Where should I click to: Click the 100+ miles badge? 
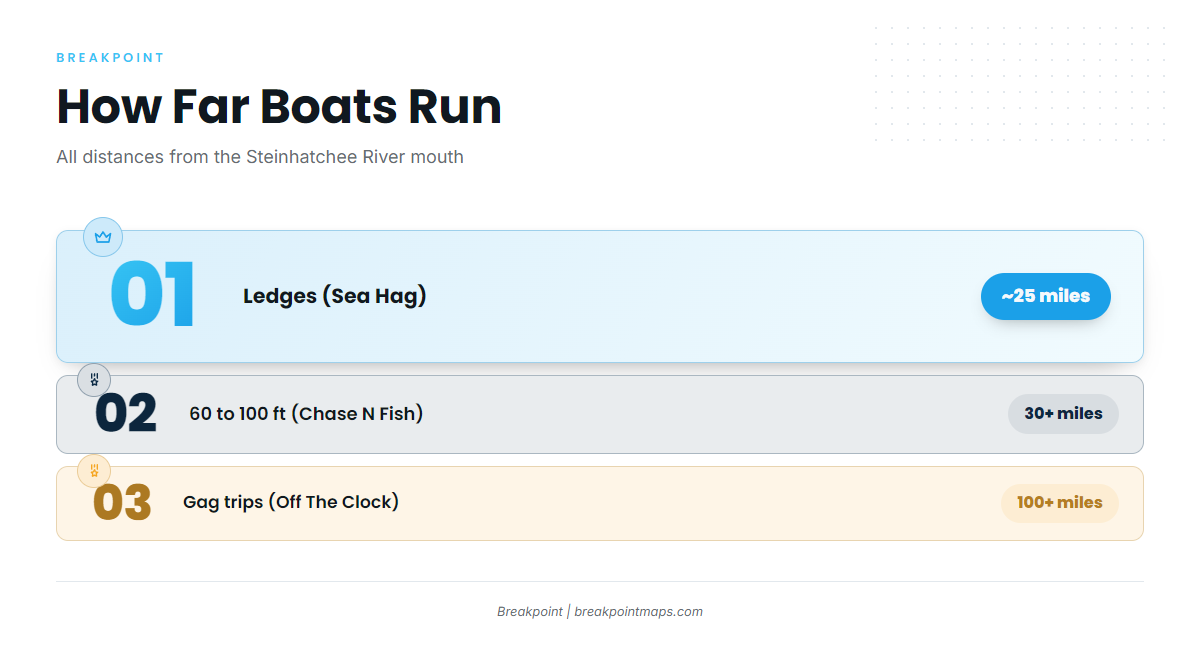coord(1060,503)
